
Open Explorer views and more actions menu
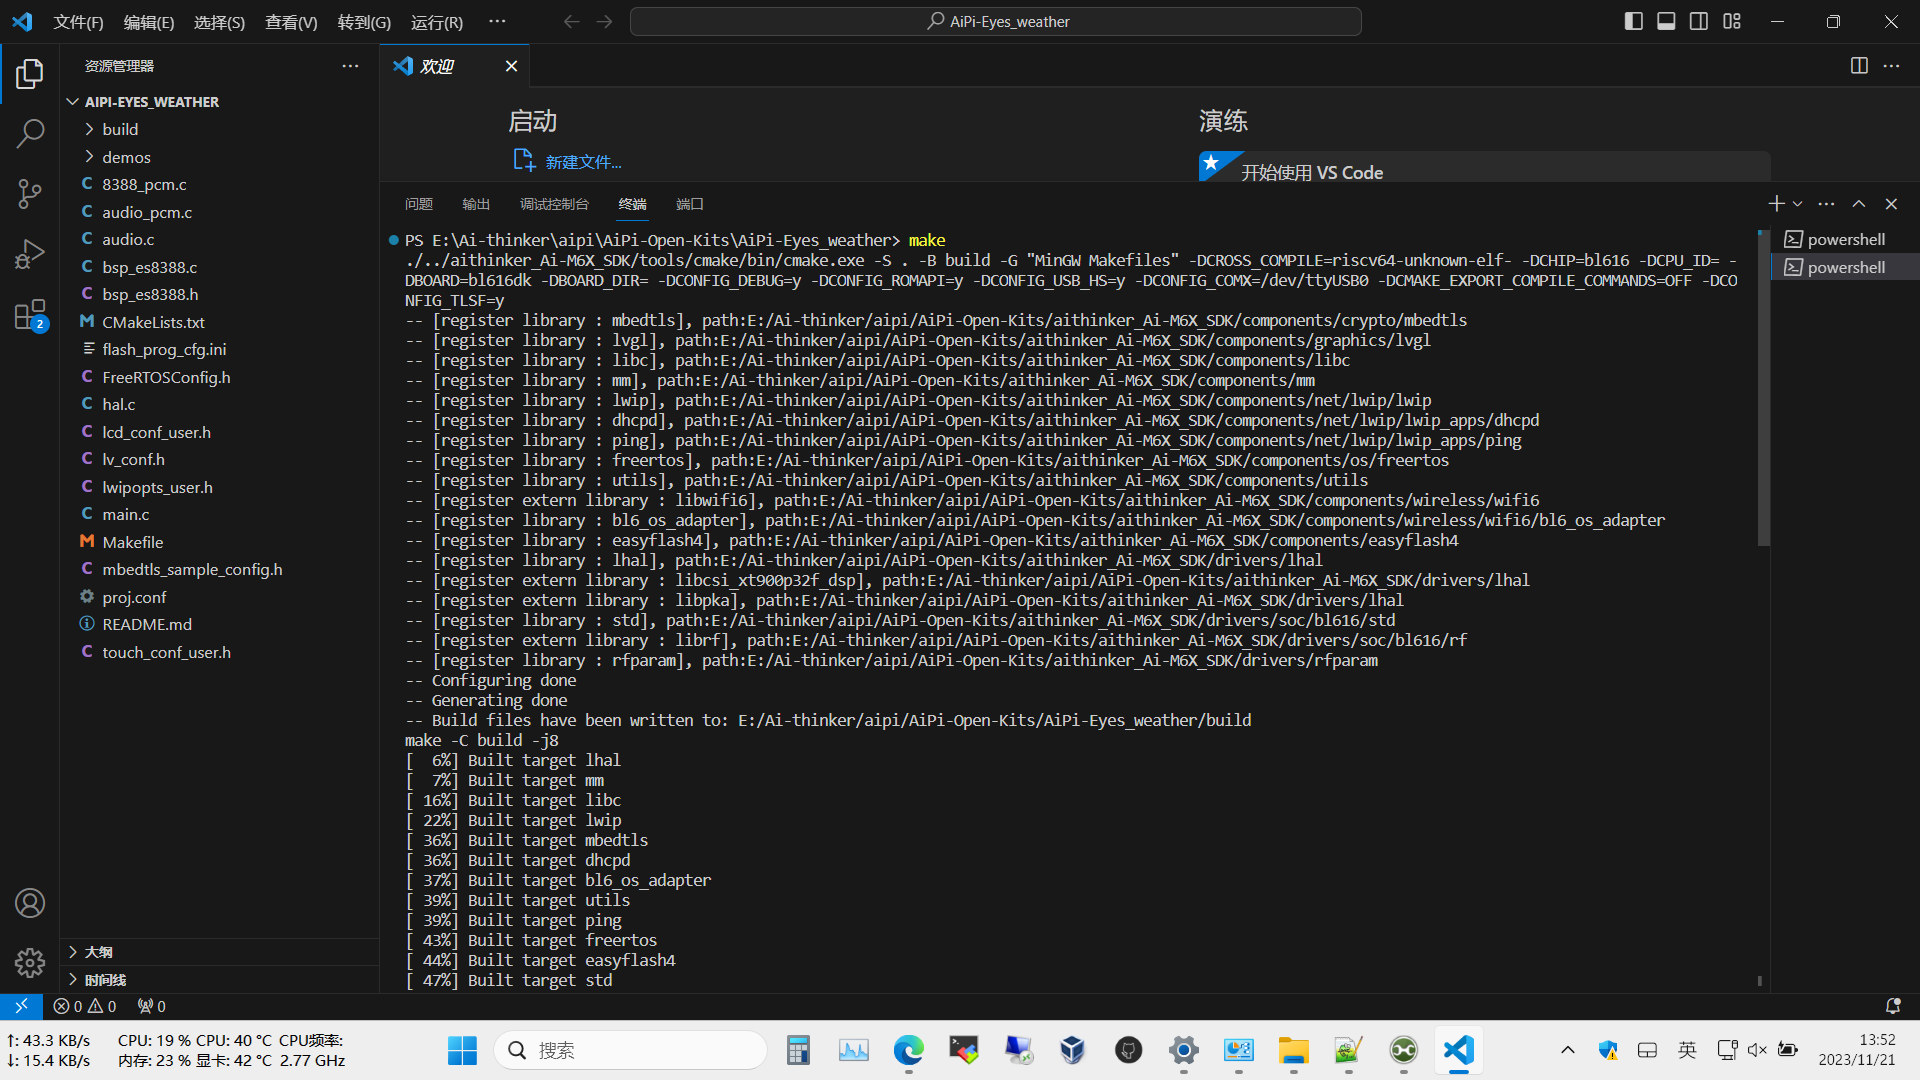point(350,66)
